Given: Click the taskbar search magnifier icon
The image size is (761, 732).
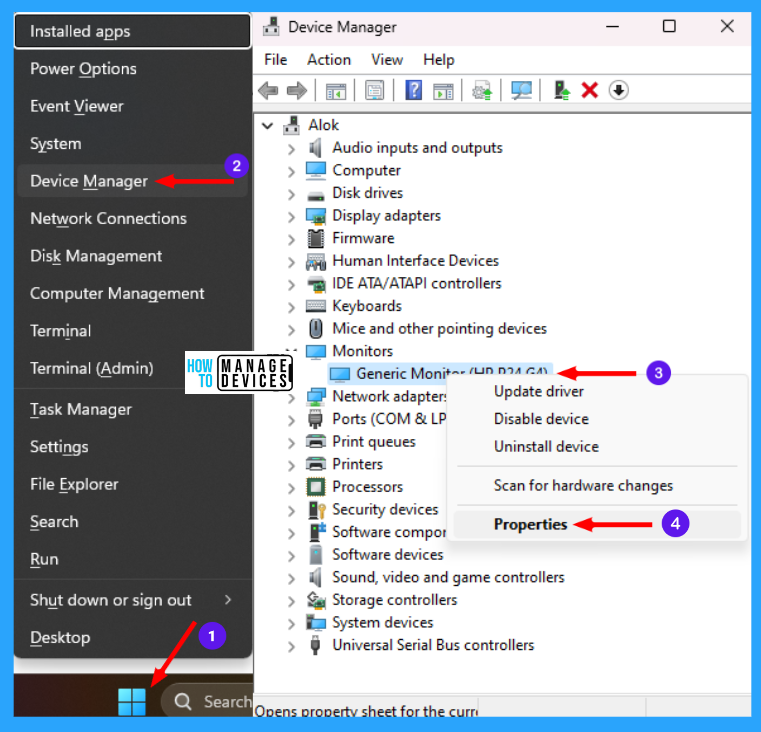Looking at the screenshot, I should 183,701.
